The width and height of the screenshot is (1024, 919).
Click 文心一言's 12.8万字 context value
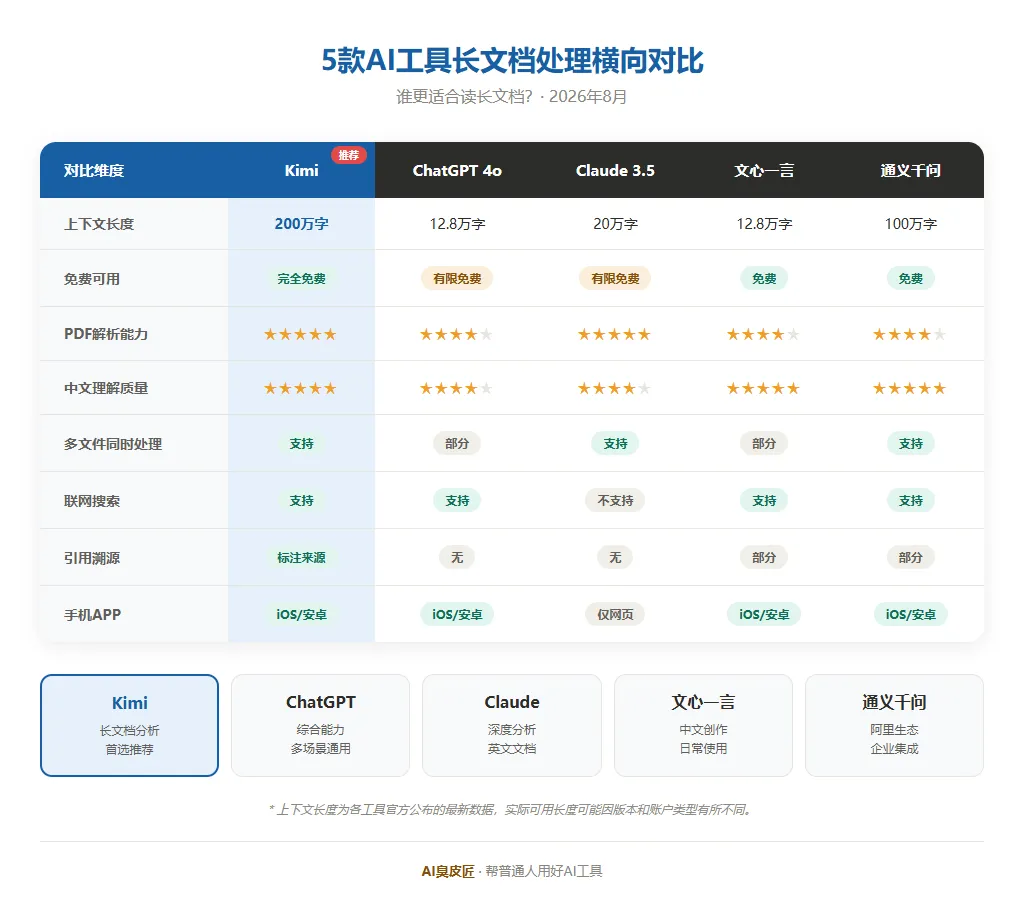tap(764, 224)
